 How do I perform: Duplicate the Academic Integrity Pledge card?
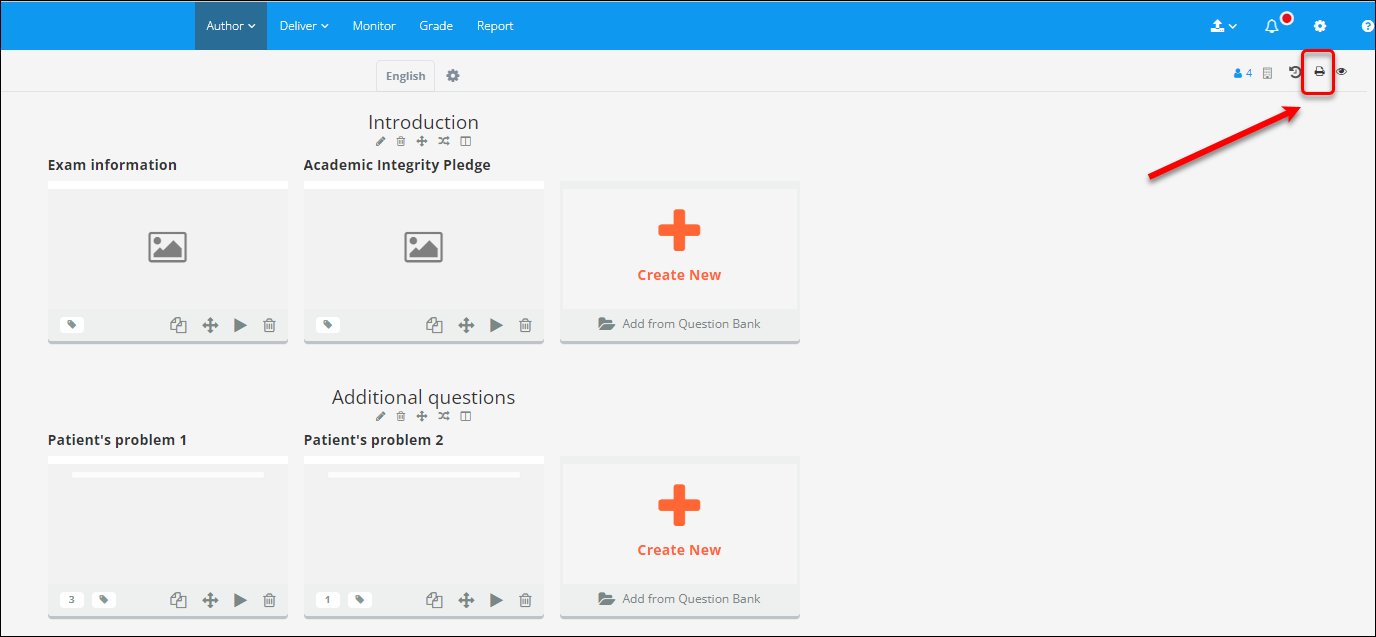[x=435, y=325]
